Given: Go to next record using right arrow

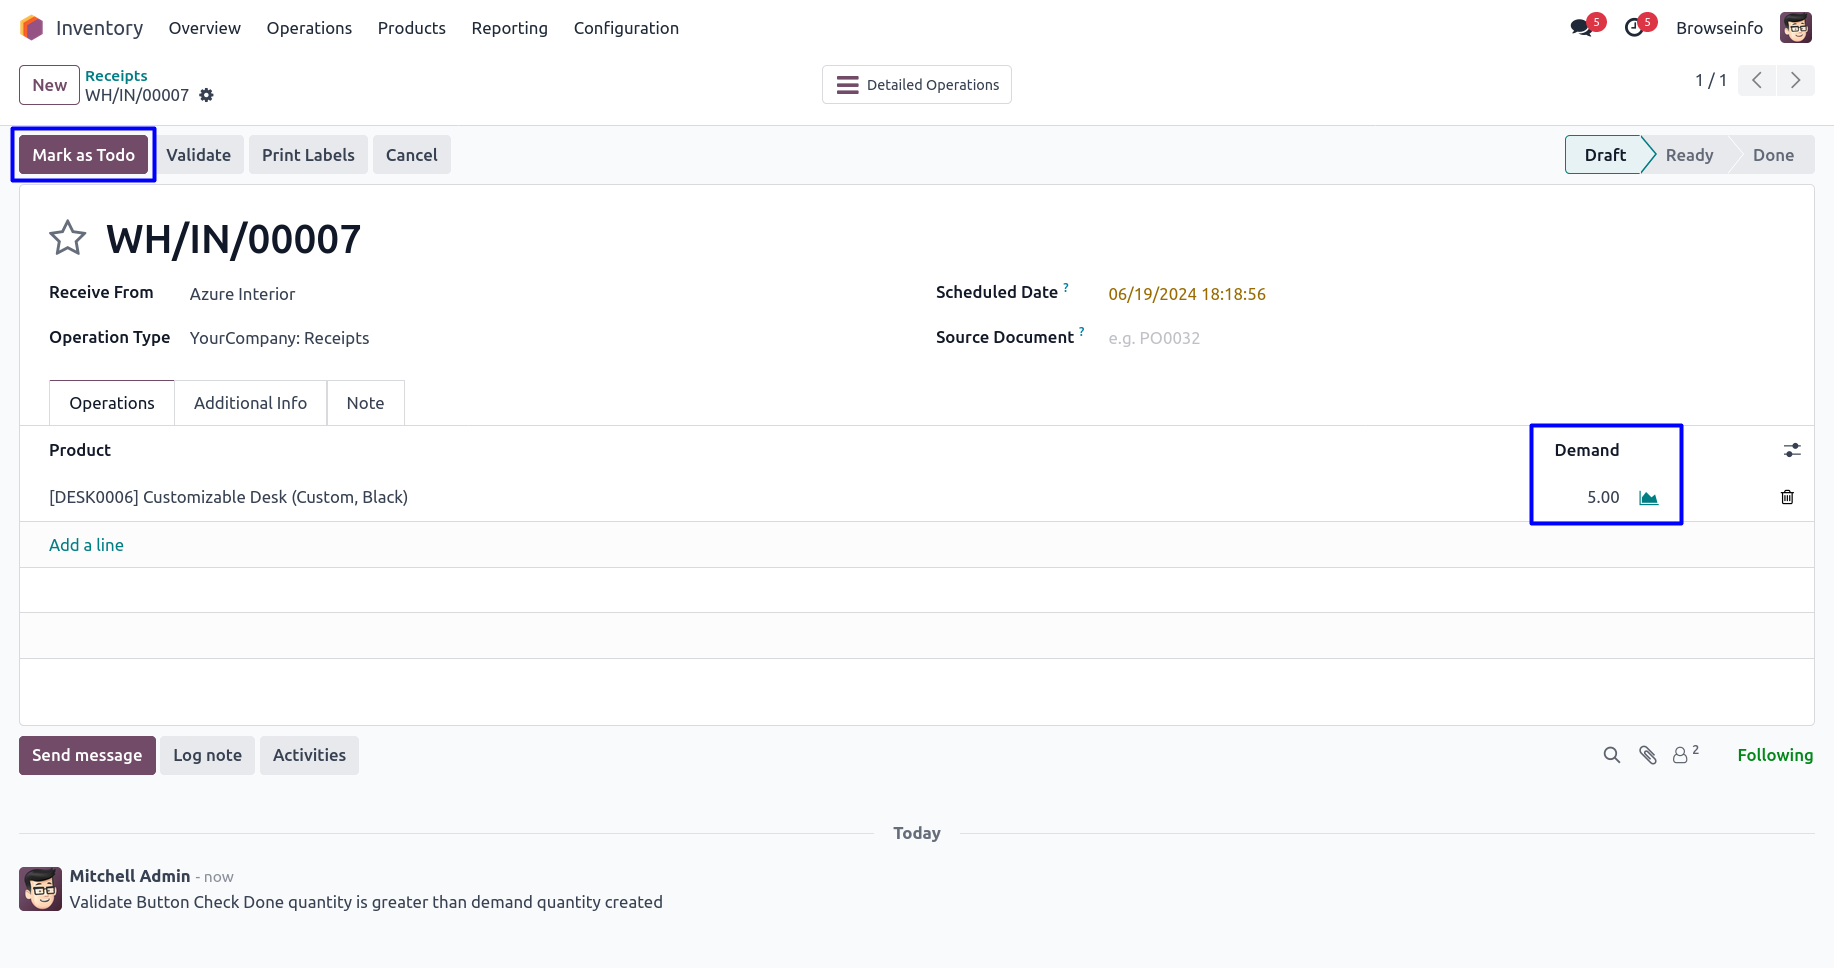Looking at the screenshot, I should pos(1795,80).
